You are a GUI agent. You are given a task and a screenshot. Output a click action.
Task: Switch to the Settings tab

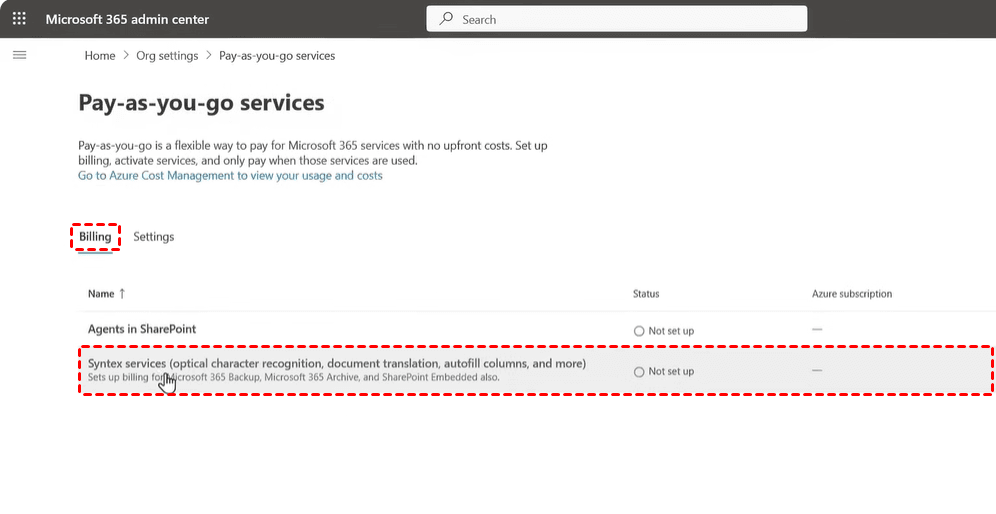tap(154, 237)
